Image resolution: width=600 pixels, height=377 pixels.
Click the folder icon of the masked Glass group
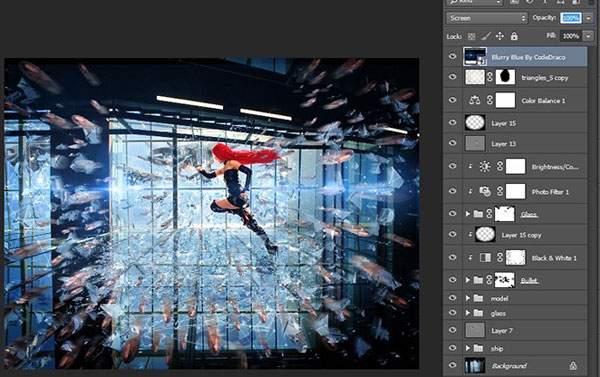478,214
